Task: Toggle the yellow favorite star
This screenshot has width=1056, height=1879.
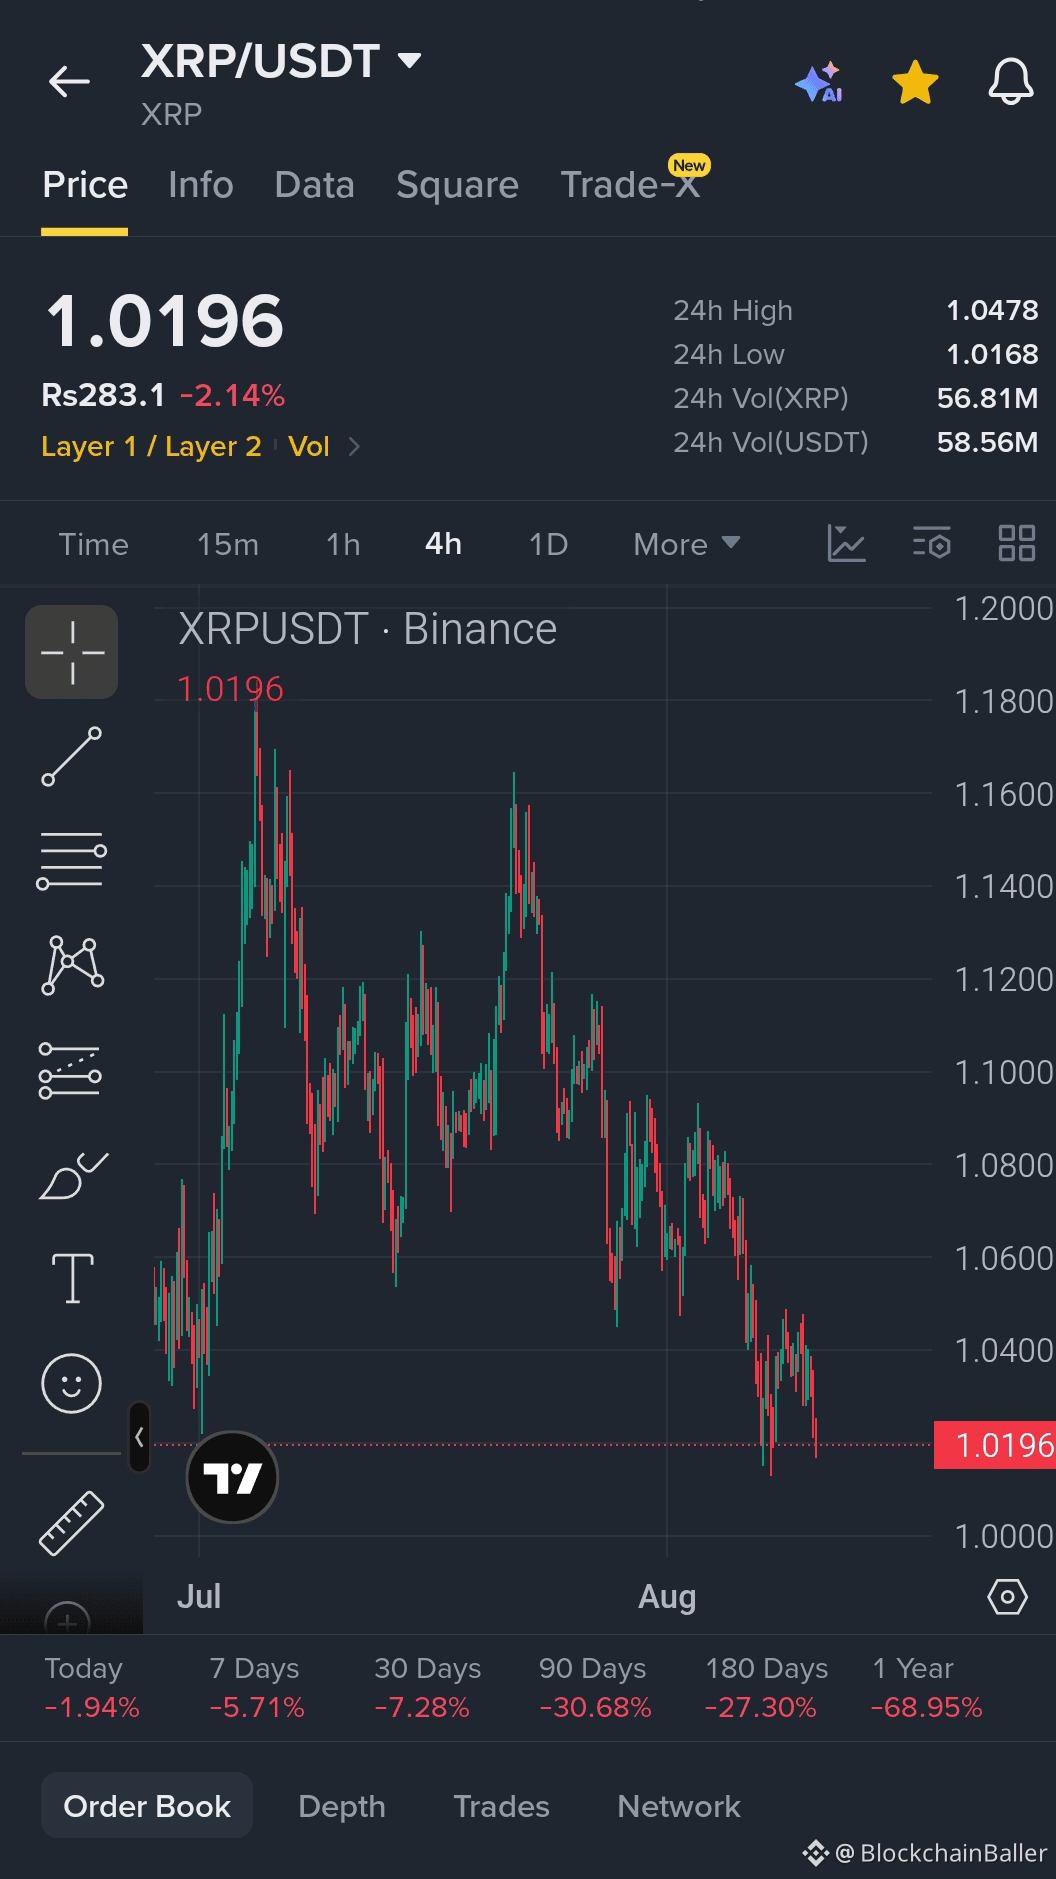Action: 915,82
